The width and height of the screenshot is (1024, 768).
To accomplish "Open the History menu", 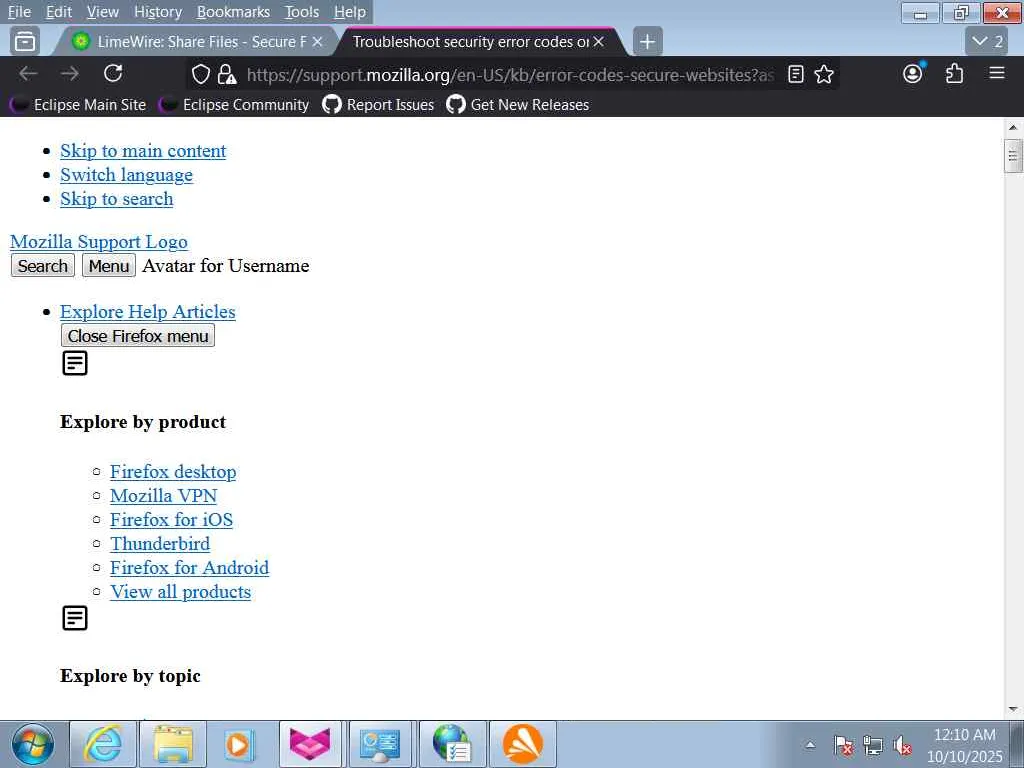I will click(x=157, y=12).
